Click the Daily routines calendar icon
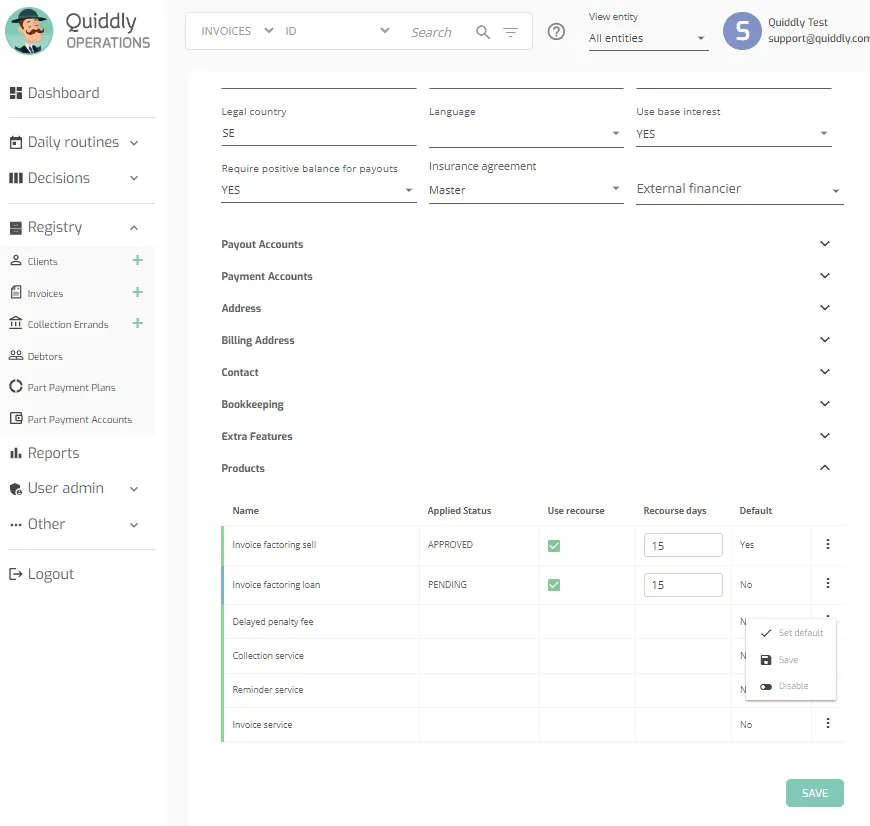 coord(16,143)
